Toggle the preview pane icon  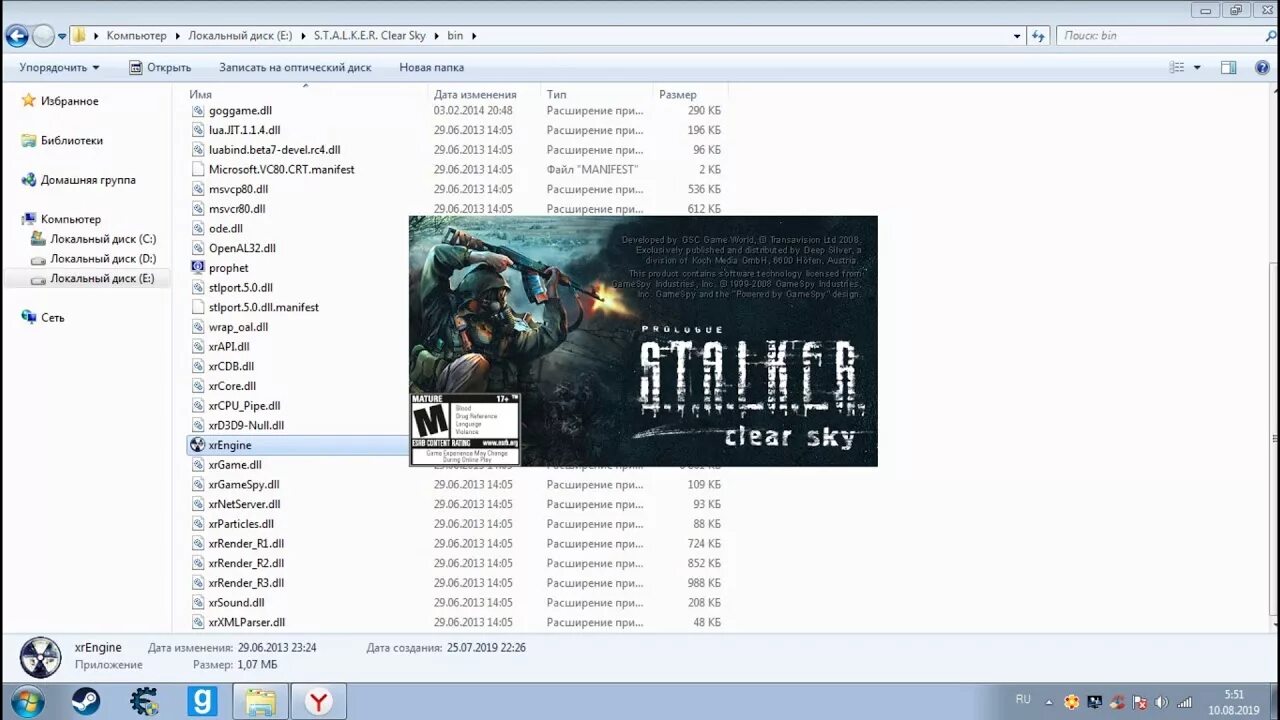[x=1229, y=67]
